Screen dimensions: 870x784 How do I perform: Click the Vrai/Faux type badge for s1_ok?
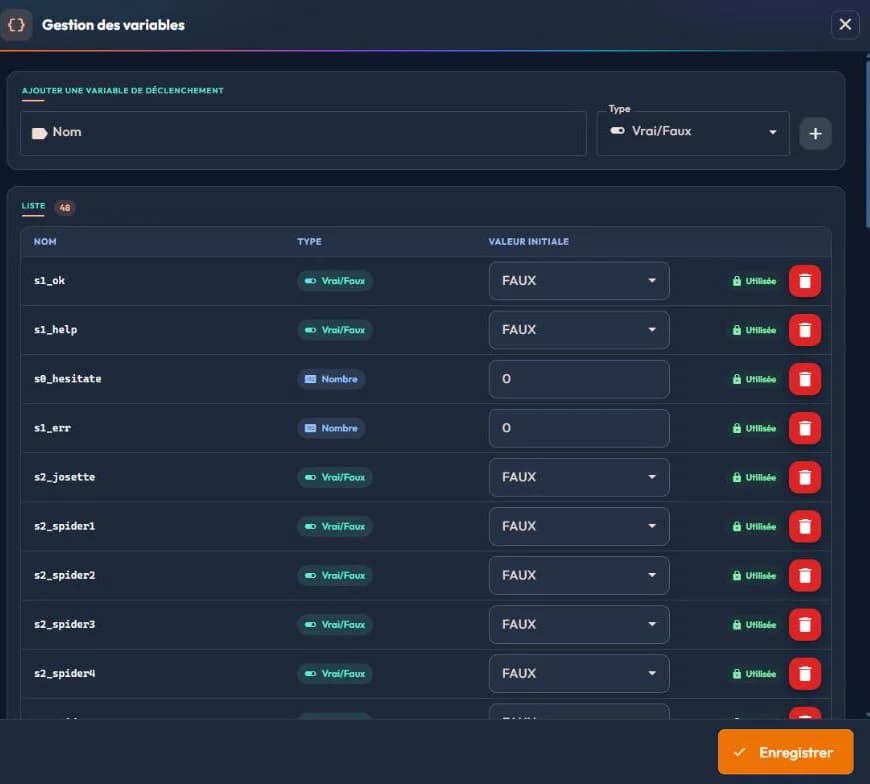335,281
